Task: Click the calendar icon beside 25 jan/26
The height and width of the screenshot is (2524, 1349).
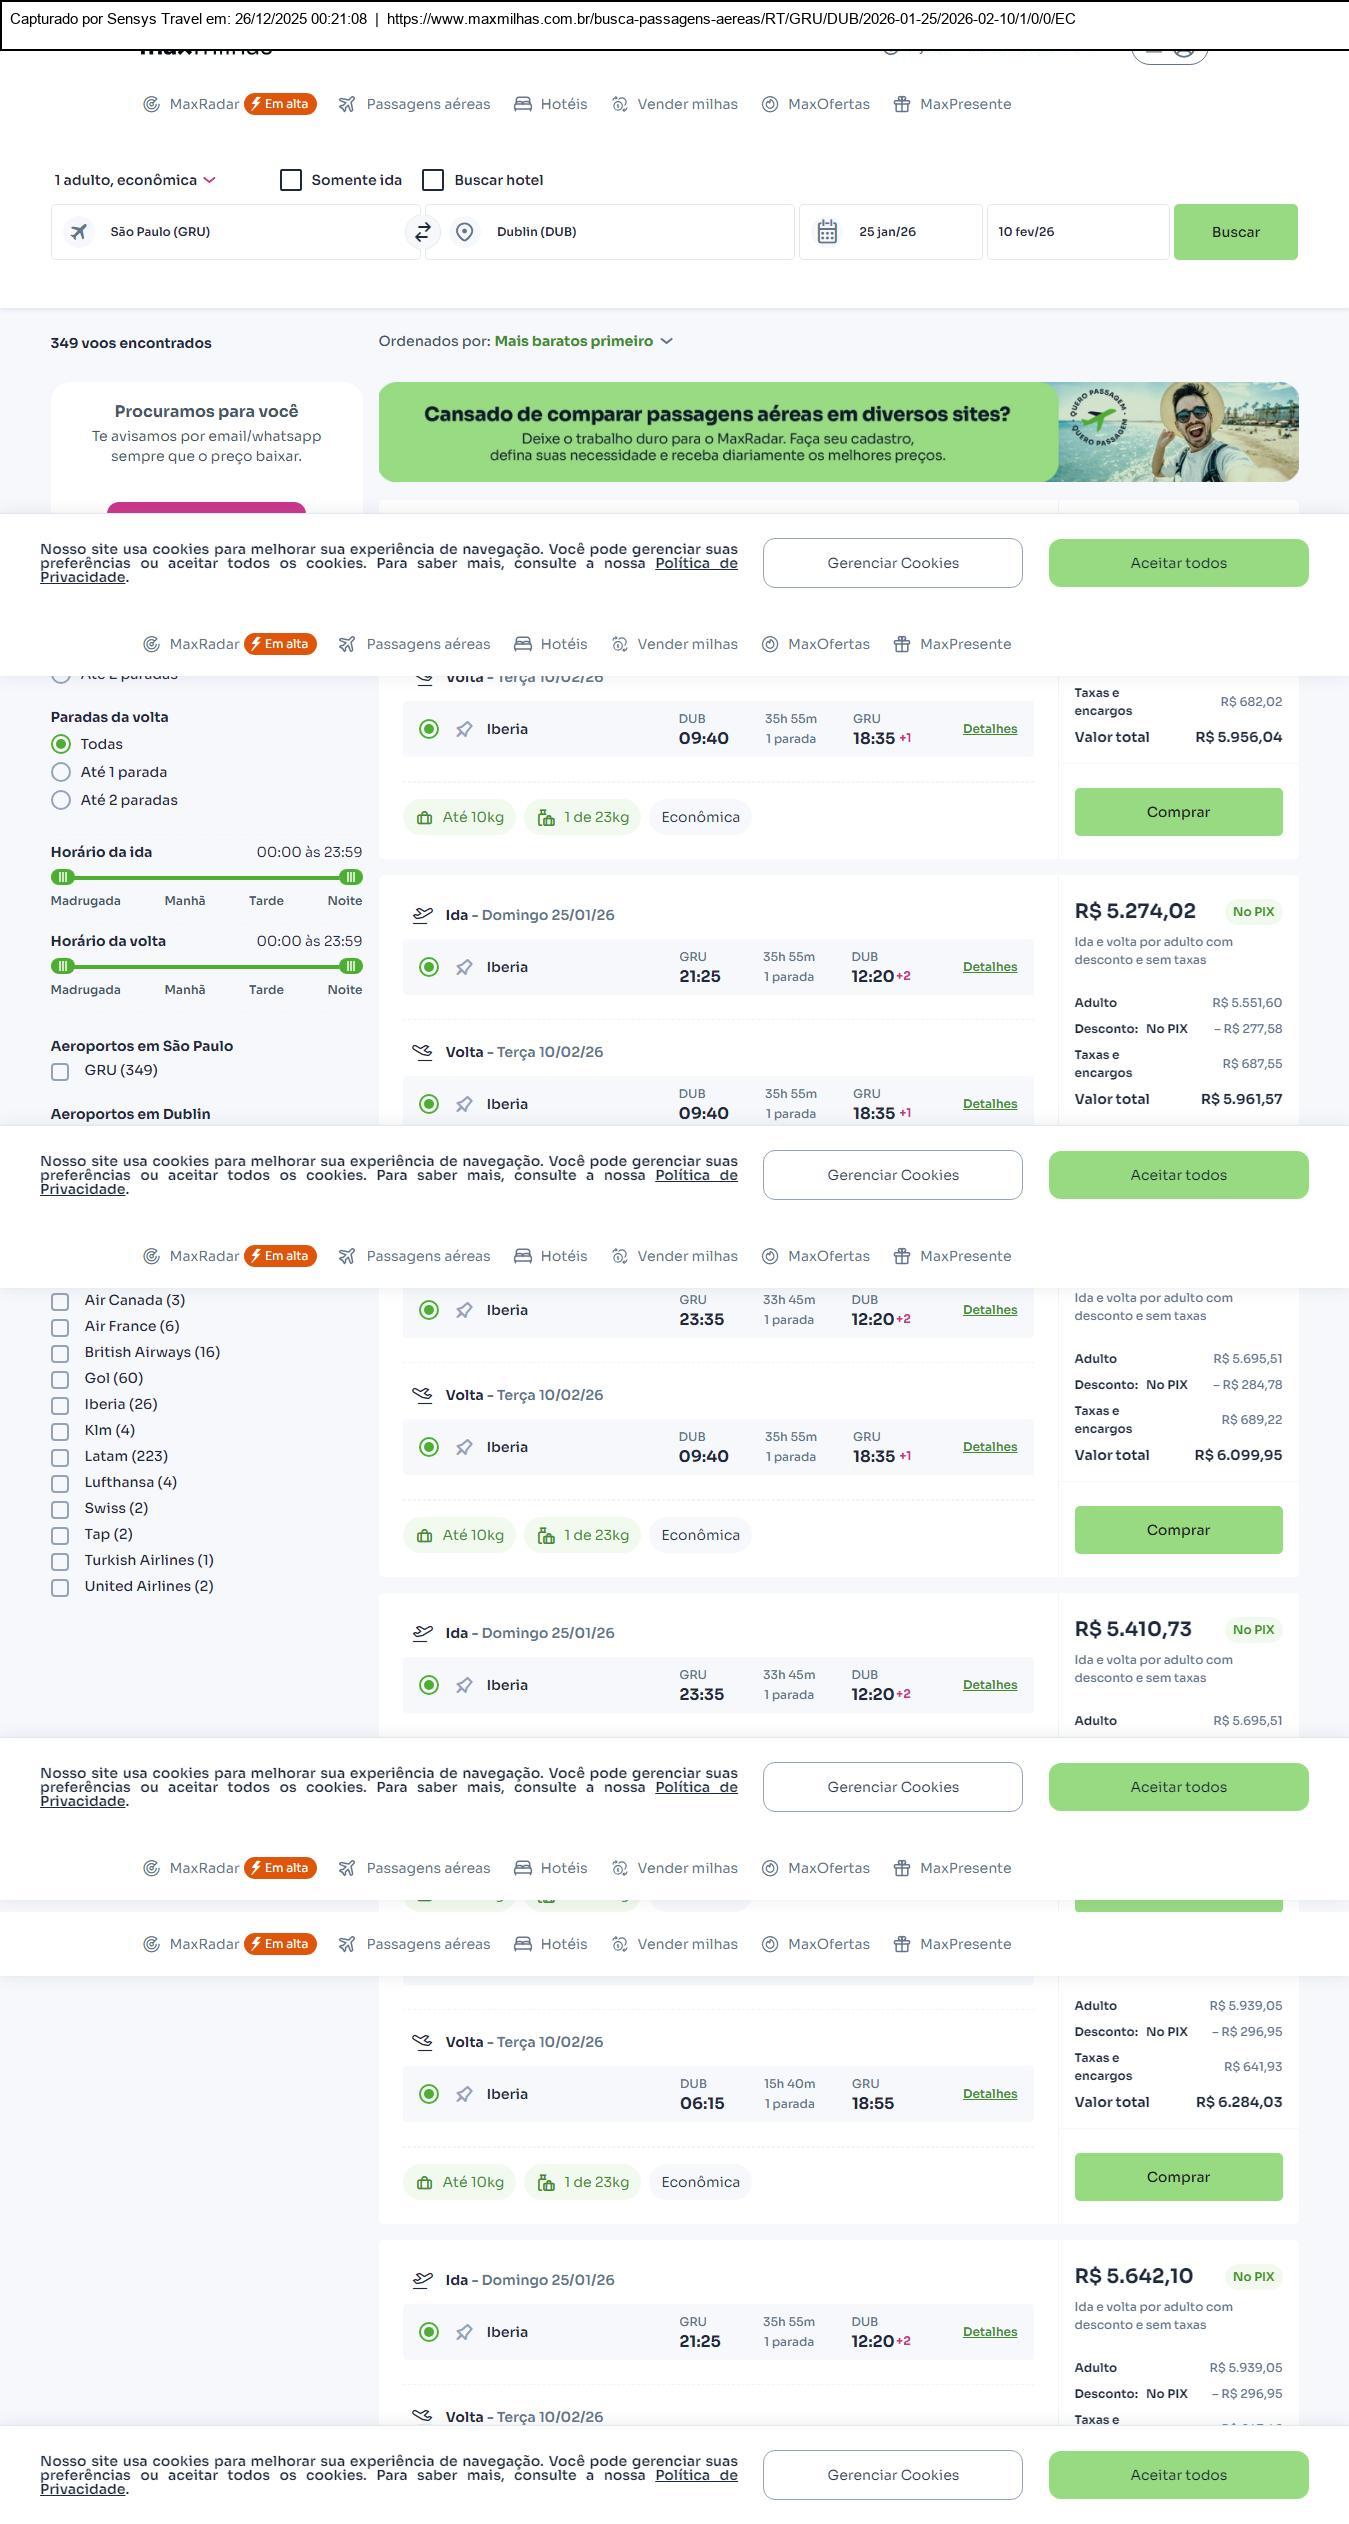Action: pyautogui.click(x=827, y=232)
